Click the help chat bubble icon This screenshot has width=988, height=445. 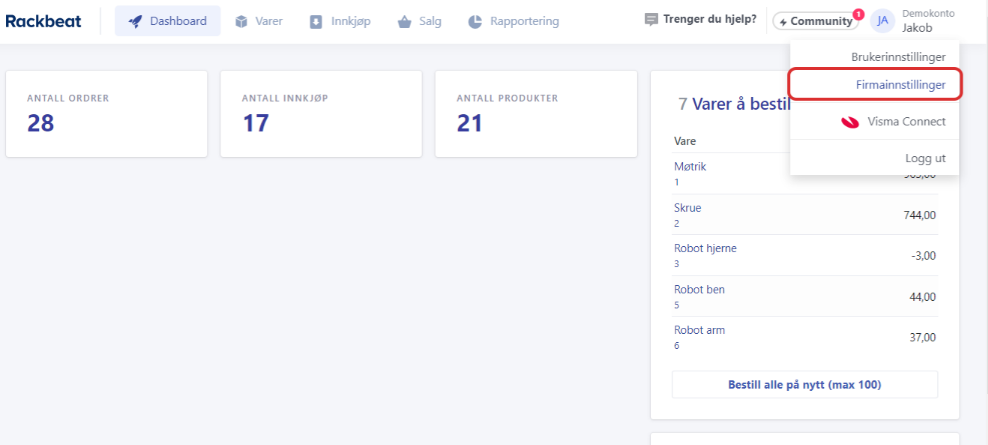pos(651,20)
